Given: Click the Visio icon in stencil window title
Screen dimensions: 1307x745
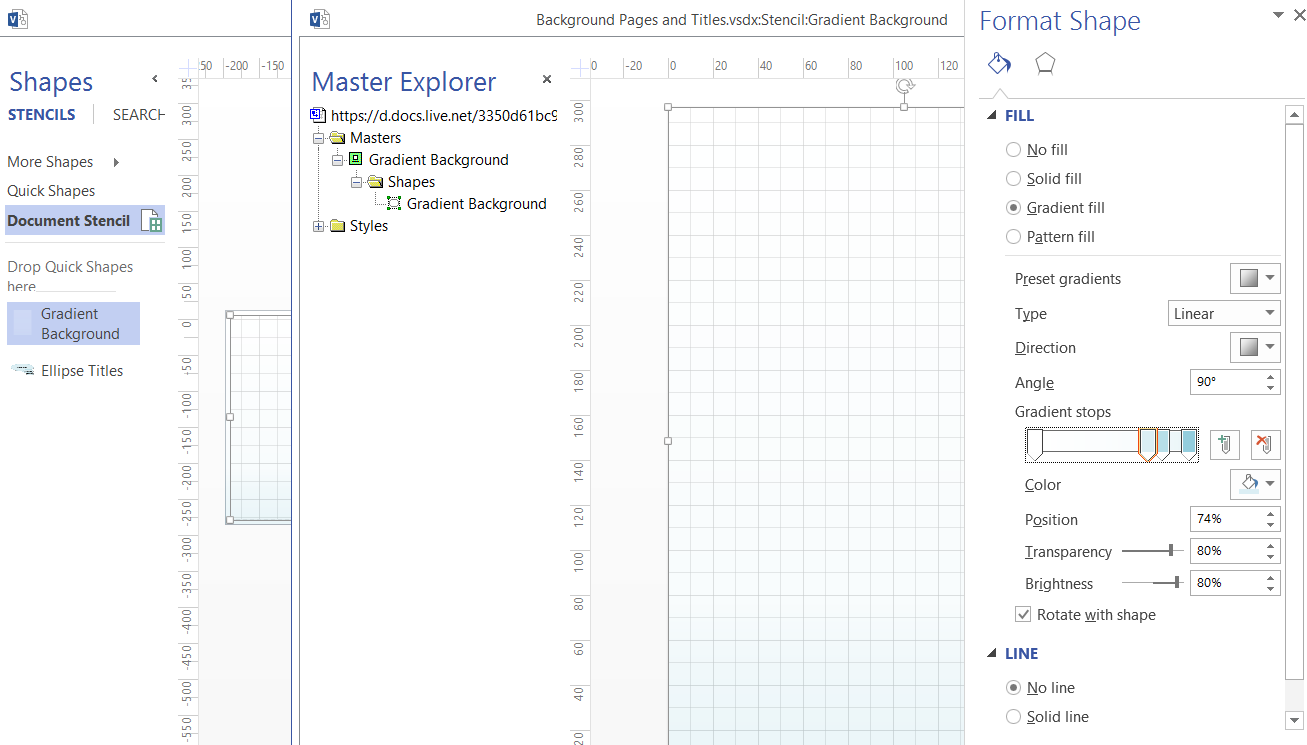Looking at the screenshot, I should coord(320,19).
